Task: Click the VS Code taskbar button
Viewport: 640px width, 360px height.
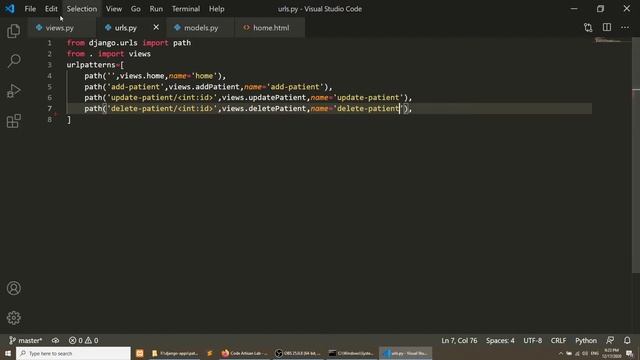Action: click(405, 353)
